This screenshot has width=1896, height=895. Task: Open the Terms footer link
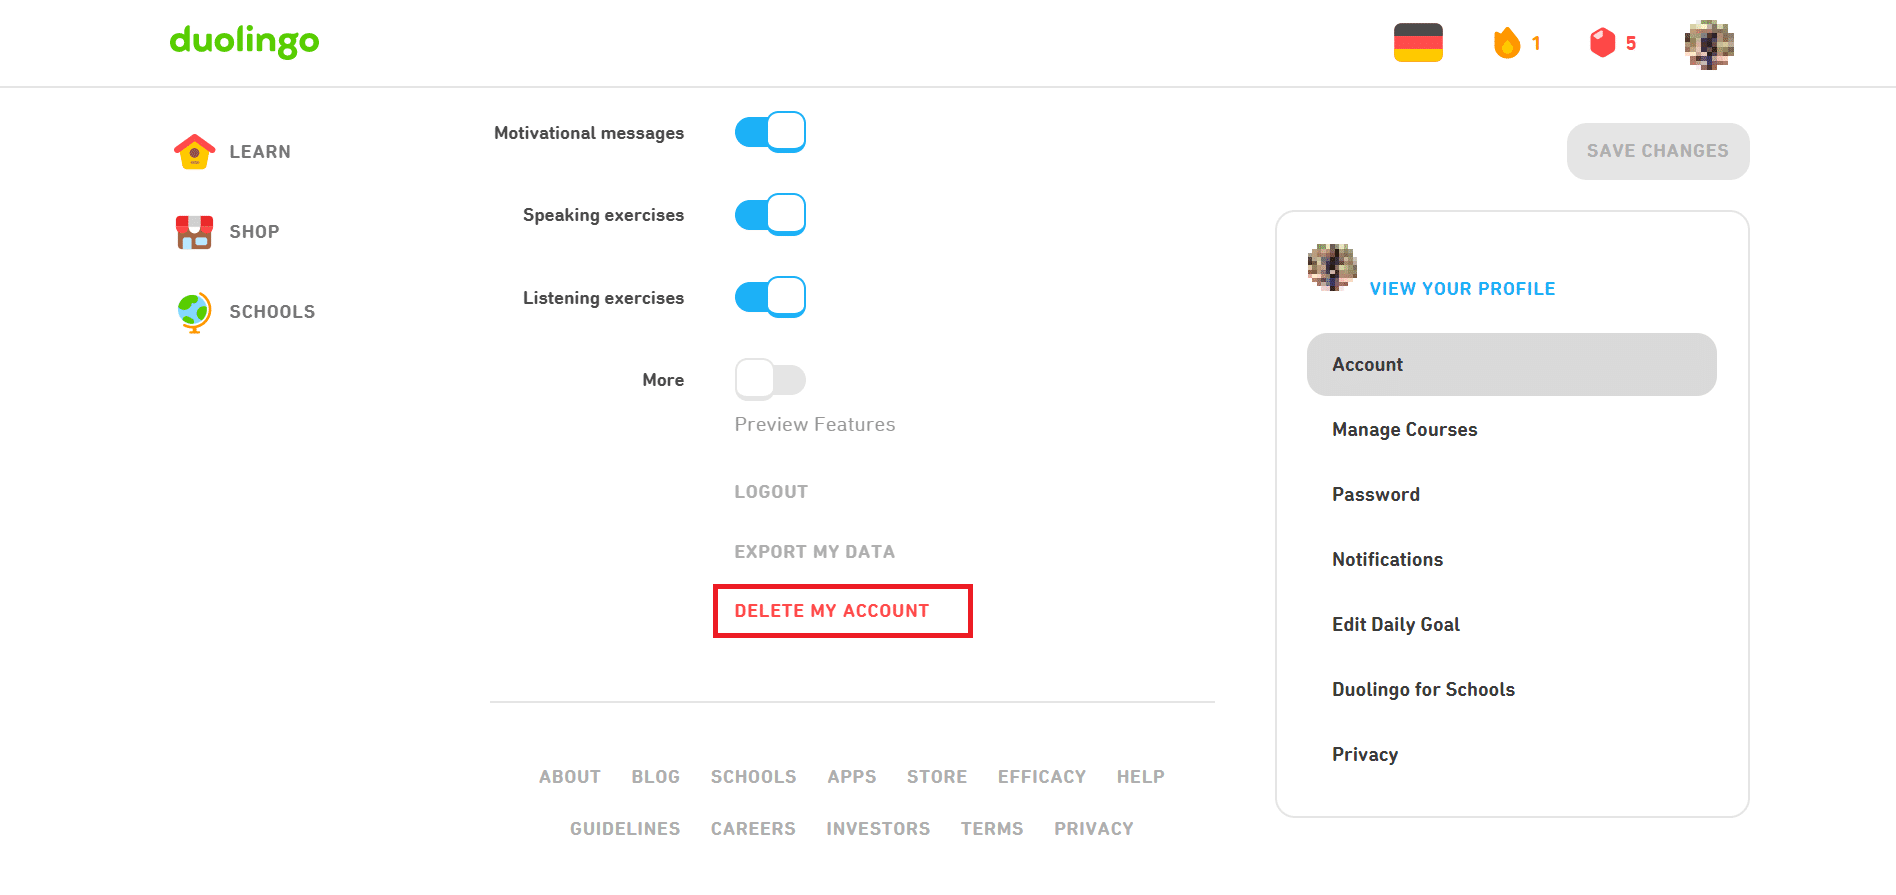coord(992,829)
